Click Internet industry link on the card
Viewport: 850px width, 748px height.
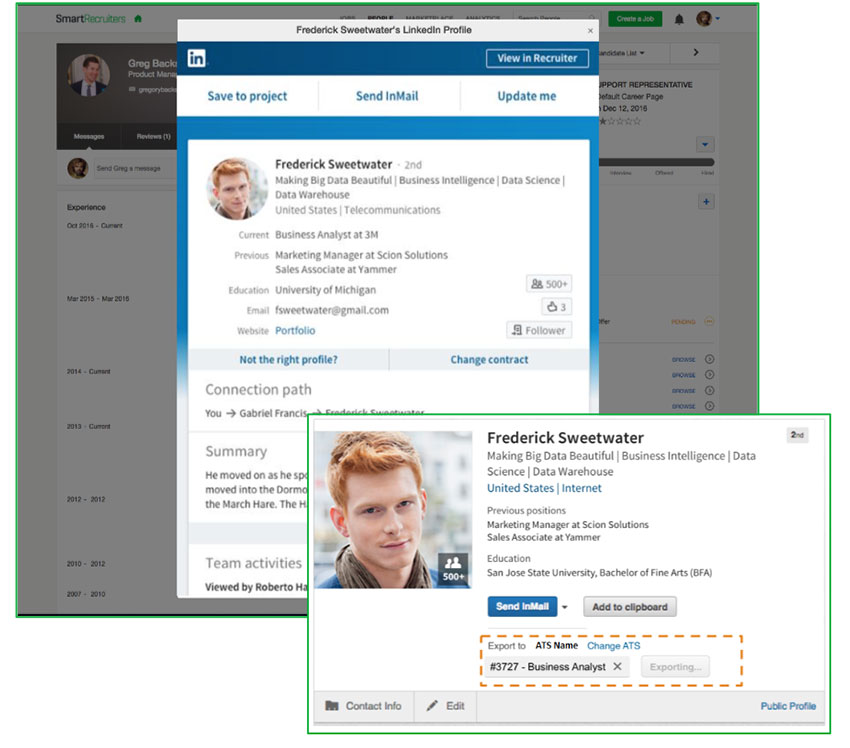click(x=582, y=488)
